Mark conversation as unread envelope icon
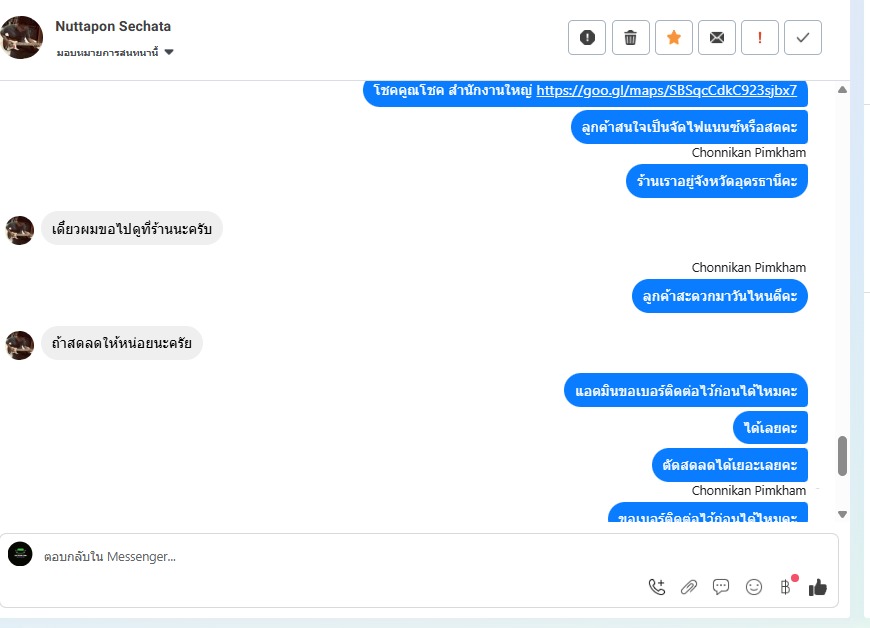The height and width of the screenshot is (628, 870). (x=717, y=38)
